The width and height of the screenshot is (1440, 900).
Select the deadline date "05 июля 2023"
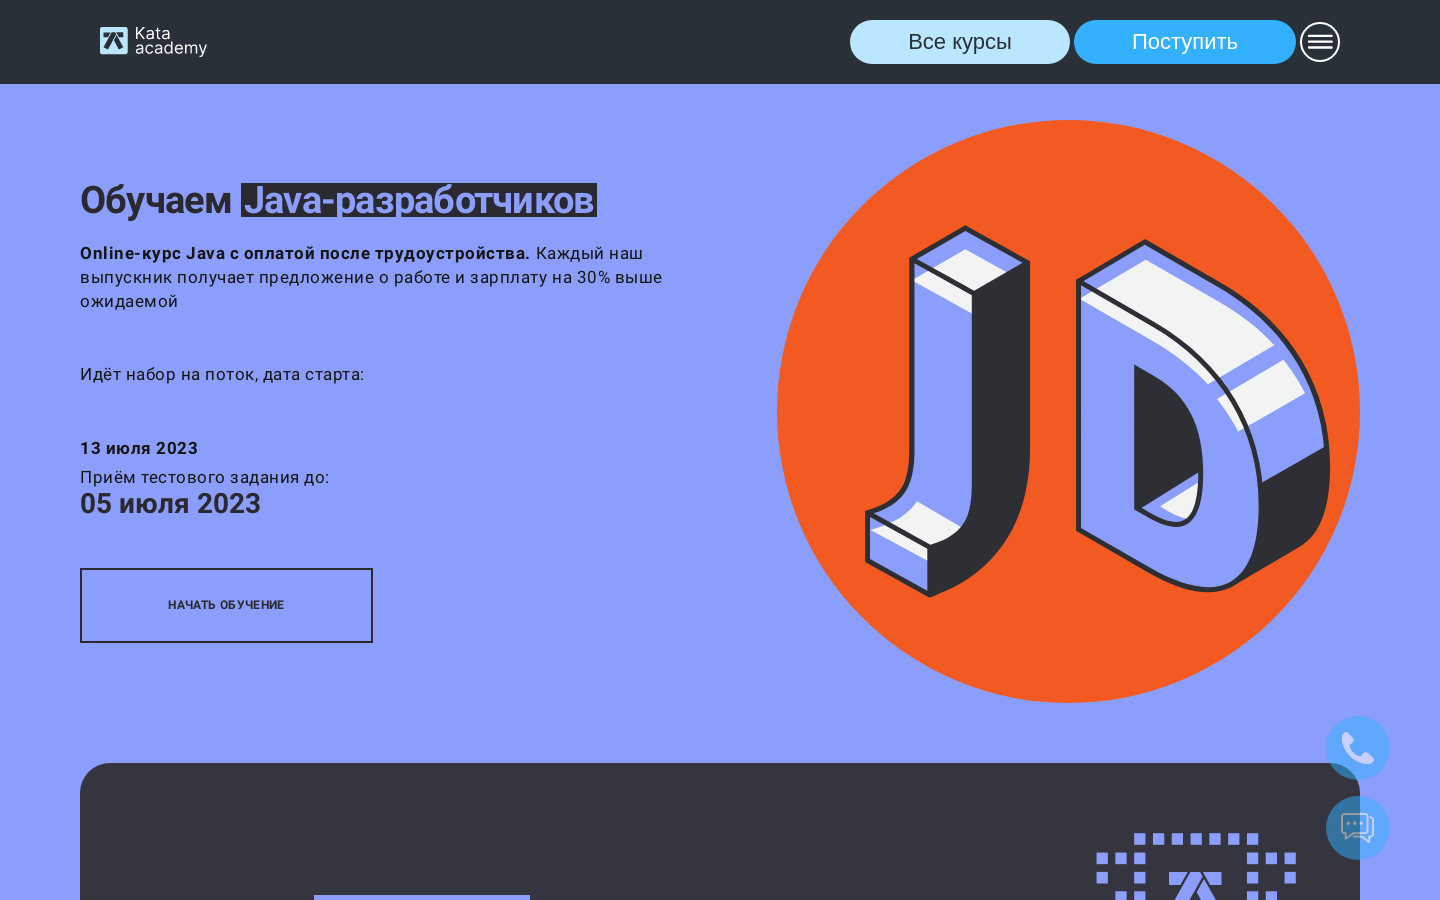pos(170,504)
